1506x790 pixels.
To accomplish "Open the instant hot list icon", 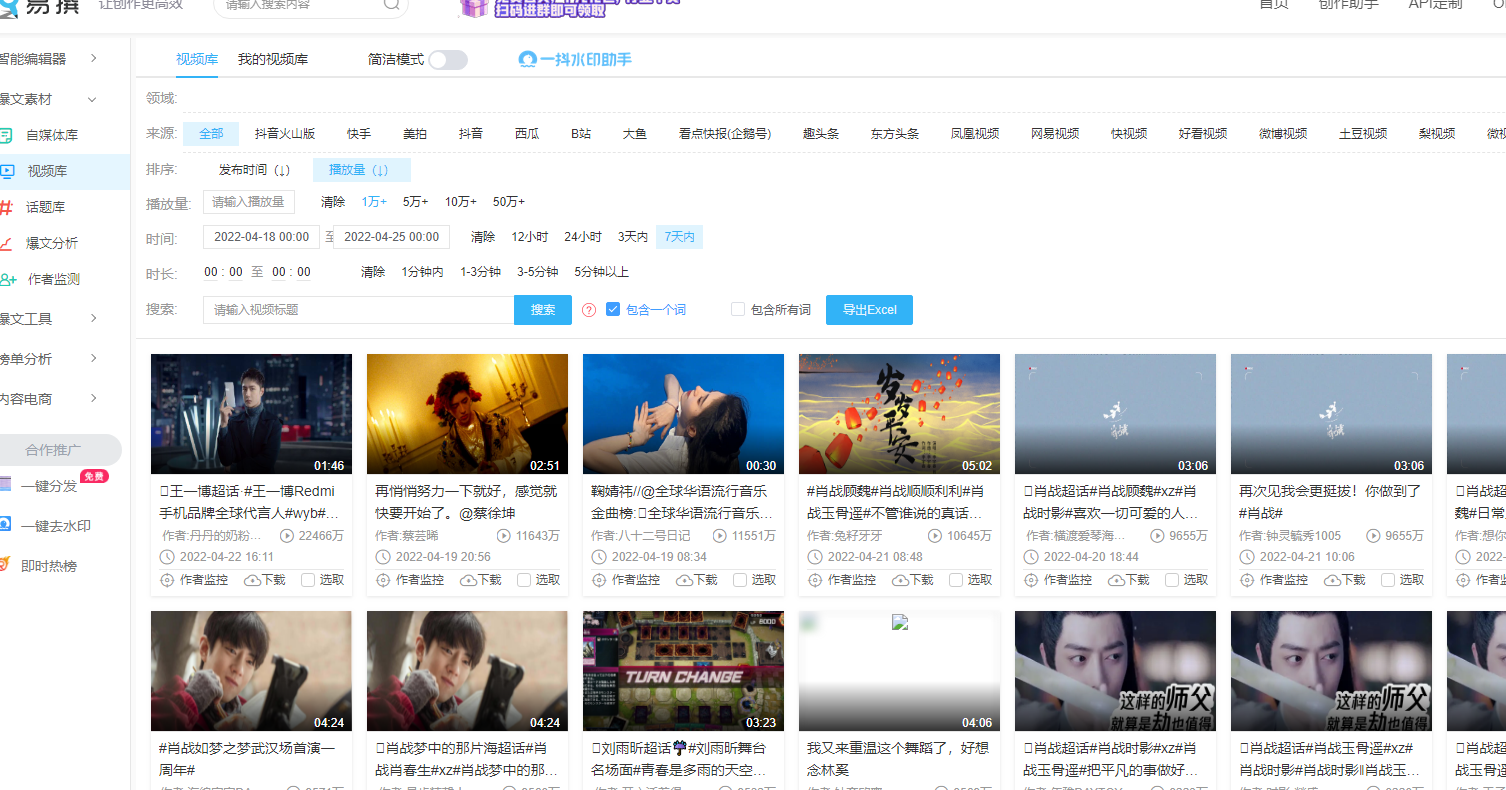I will pos(5,565).
